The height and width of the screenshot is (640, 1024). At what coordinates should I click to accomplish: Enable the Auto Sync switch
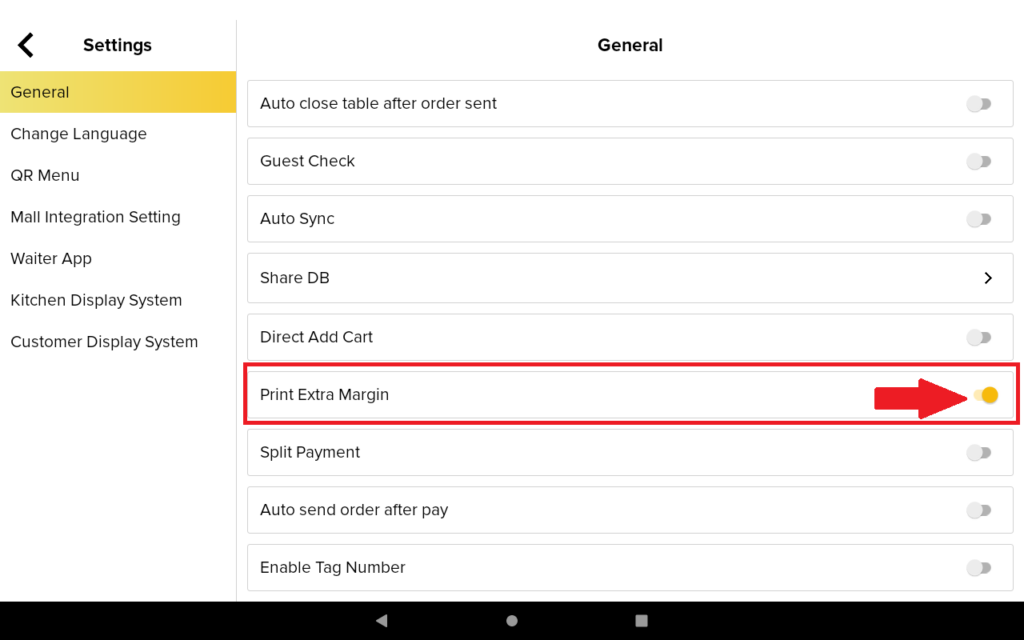[979, 219]
